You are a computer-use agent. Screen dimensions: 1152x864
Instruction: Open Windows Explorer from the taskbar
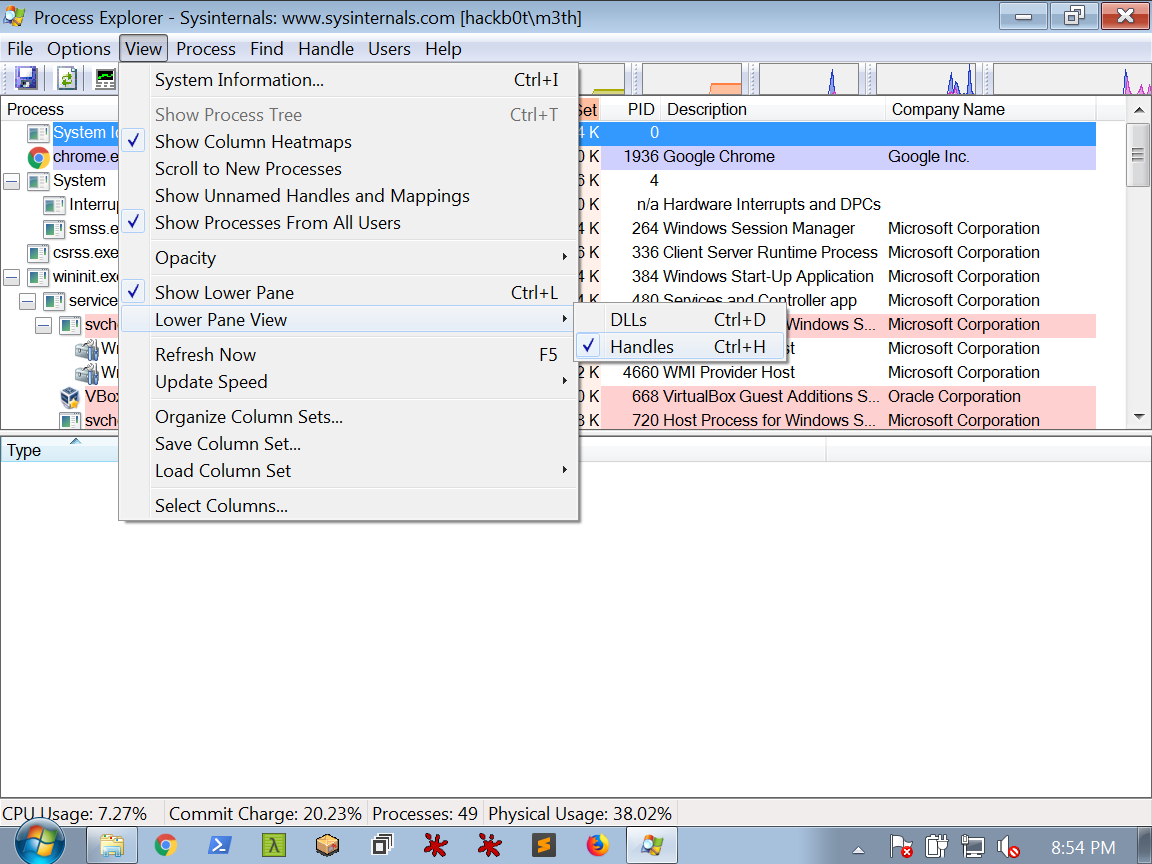[112, 846]
